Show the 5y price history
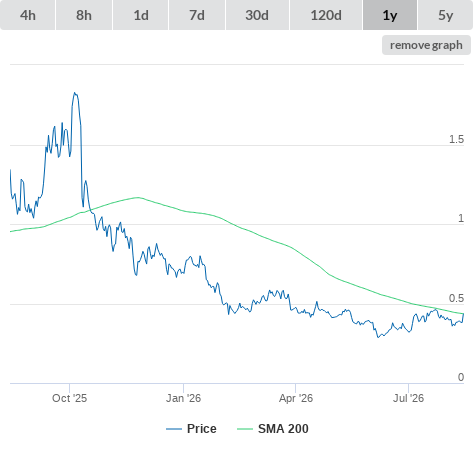This screenshot has width=474, height=455. click(445, 15)
